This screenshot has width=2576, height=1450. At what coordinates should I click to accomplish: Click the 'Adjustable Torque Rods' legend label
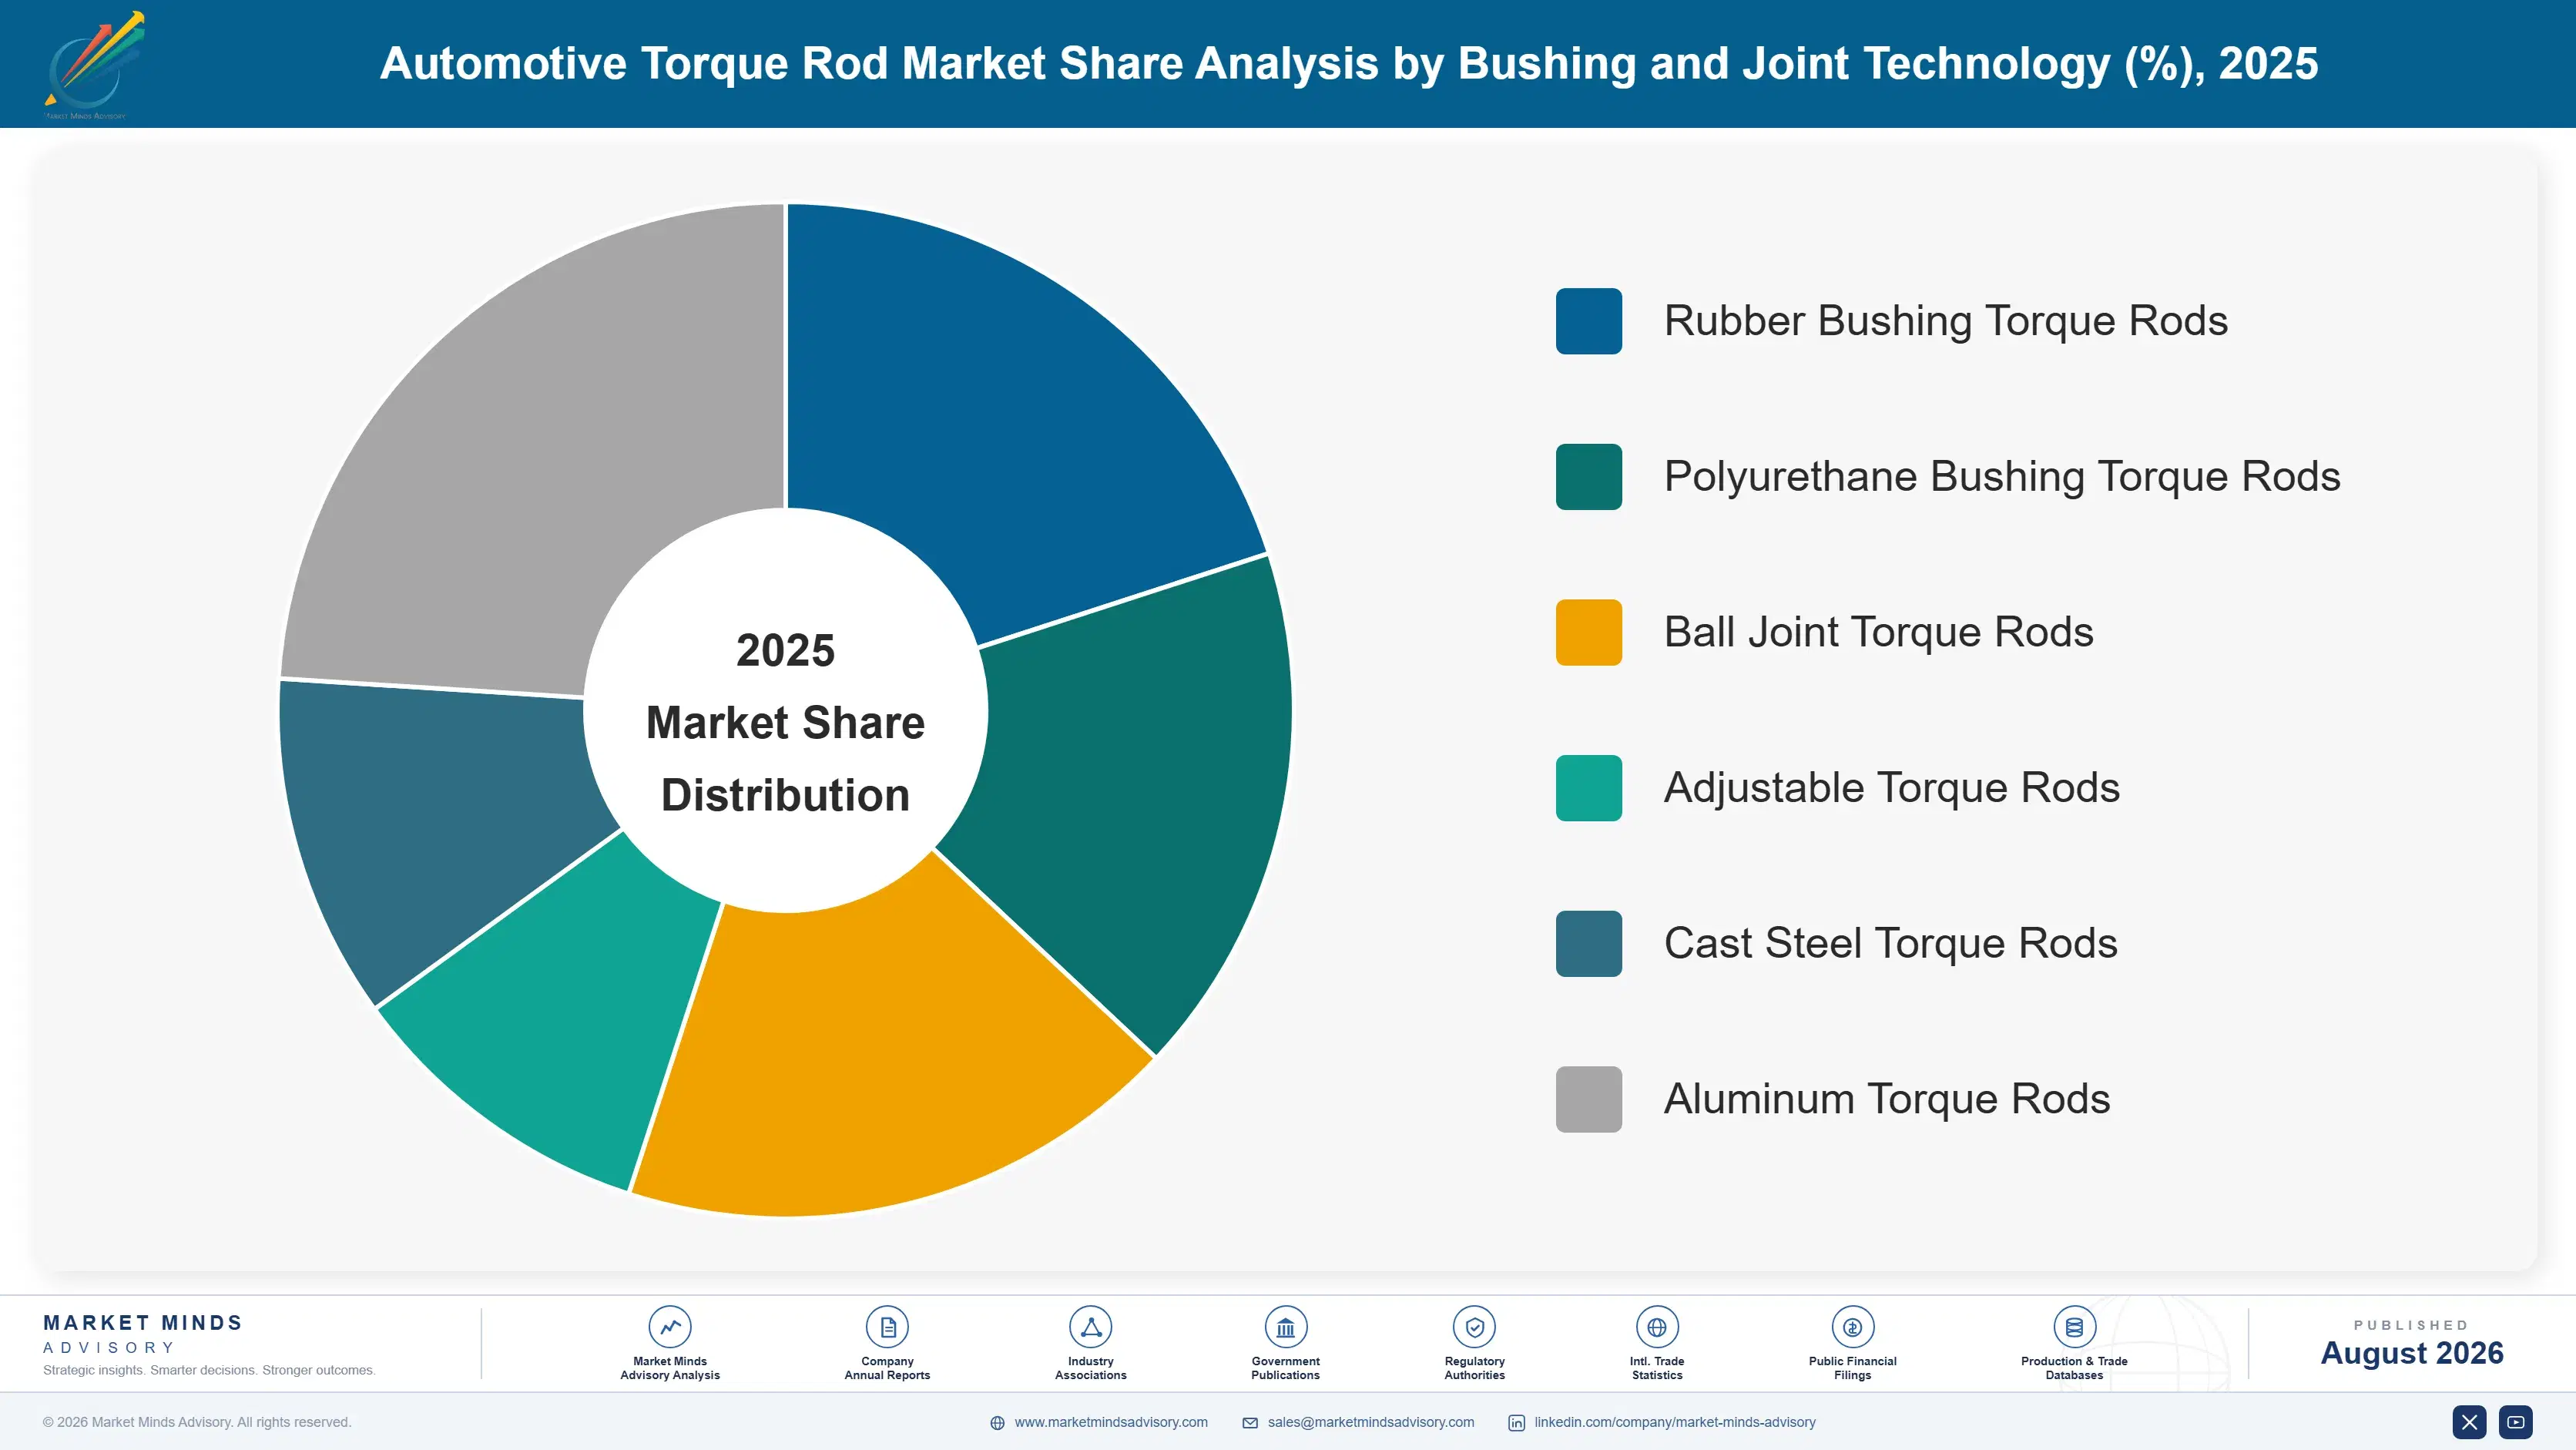coord(1891,787)
